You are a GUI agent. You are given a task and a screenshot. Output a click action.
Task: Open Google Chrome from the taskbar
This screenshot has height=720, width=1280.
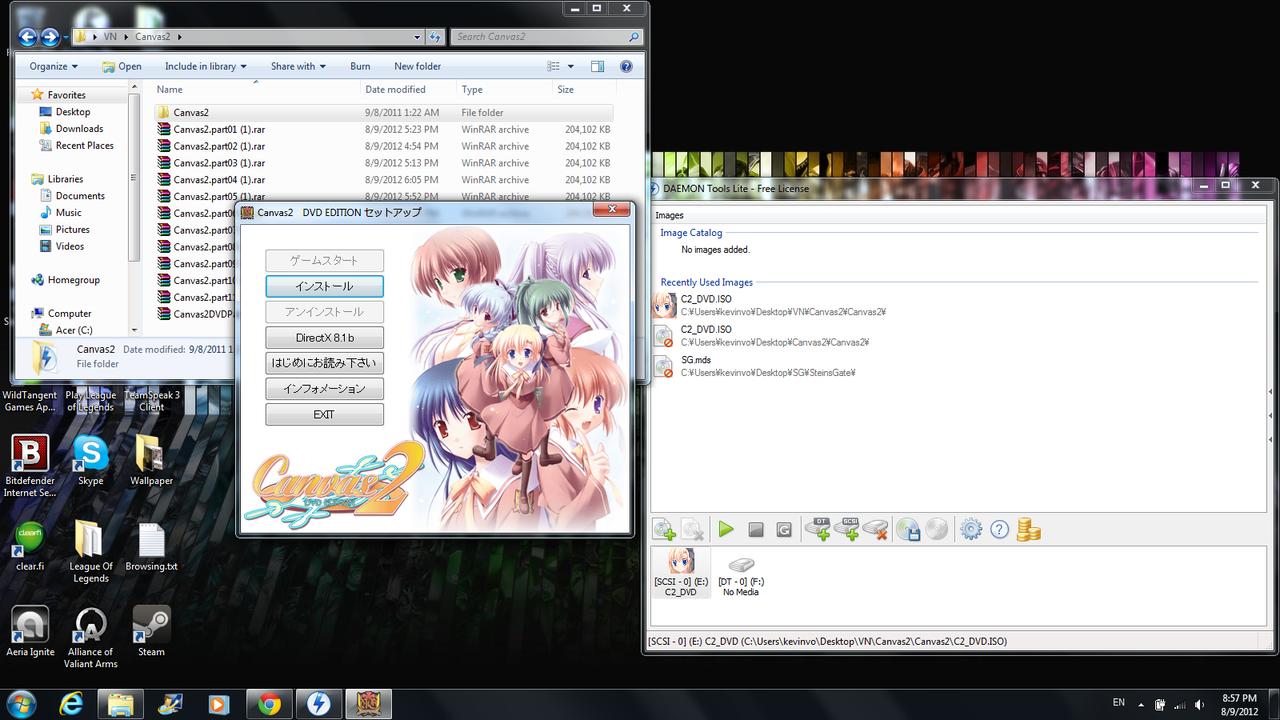tap(269, 704)
